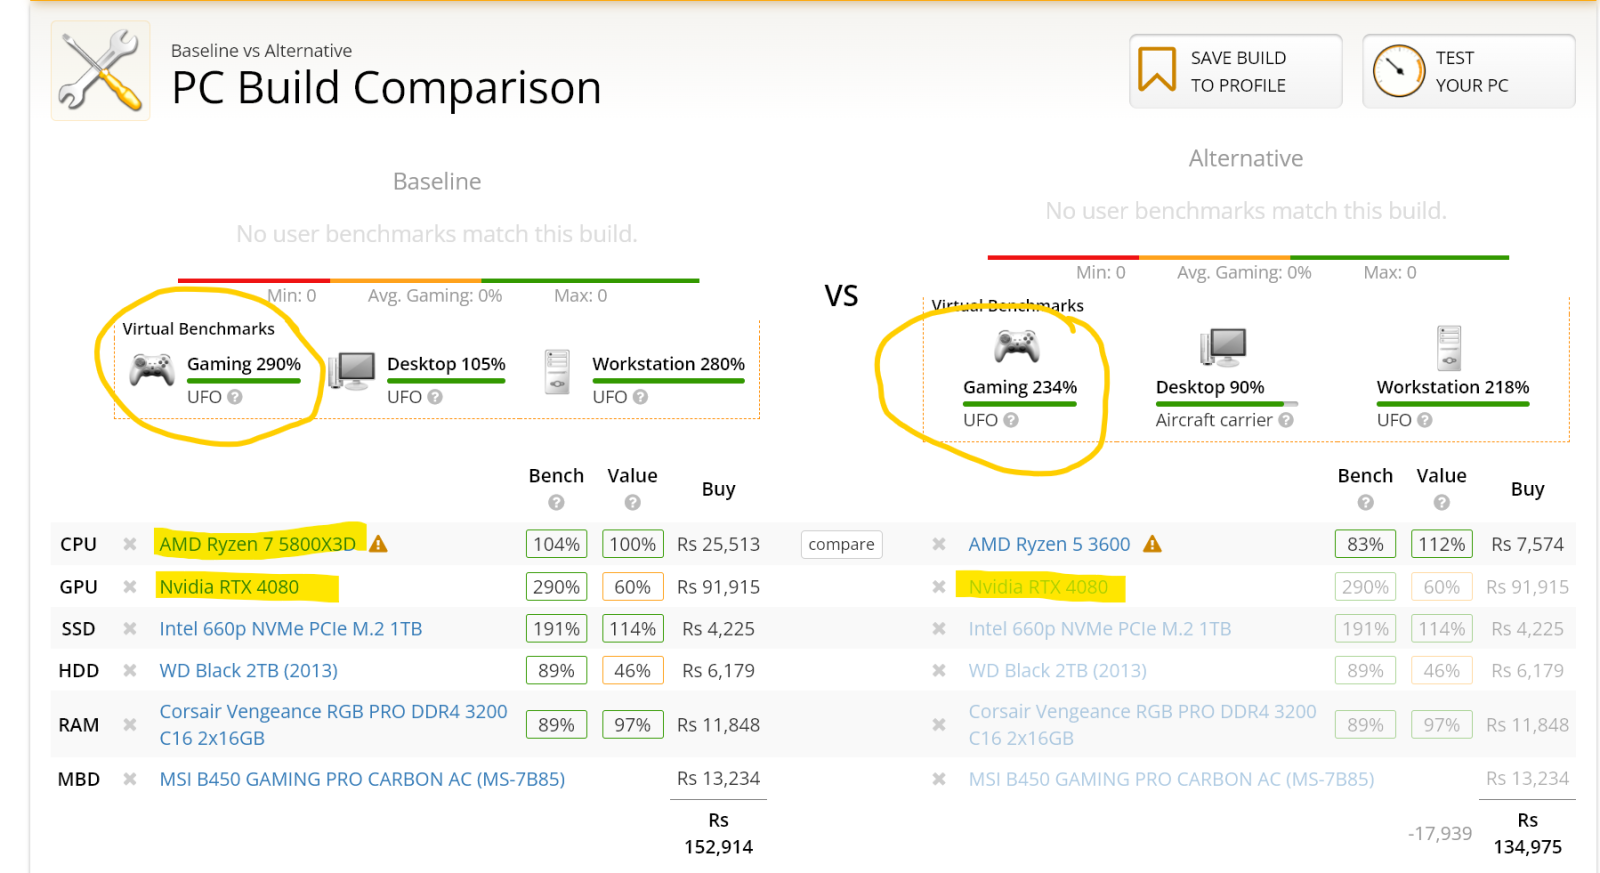Open Baseline WD Black 2TB link
This screenshot has width=1600, height=873.
tap(248, 671)
